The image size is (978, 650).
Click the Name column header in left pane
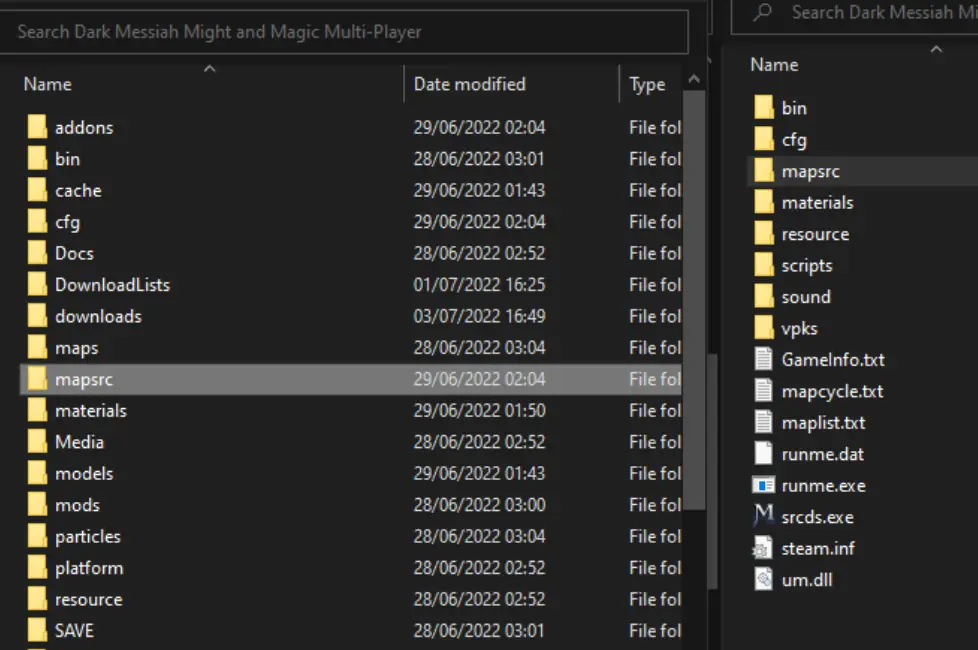[x=50, y=84]
